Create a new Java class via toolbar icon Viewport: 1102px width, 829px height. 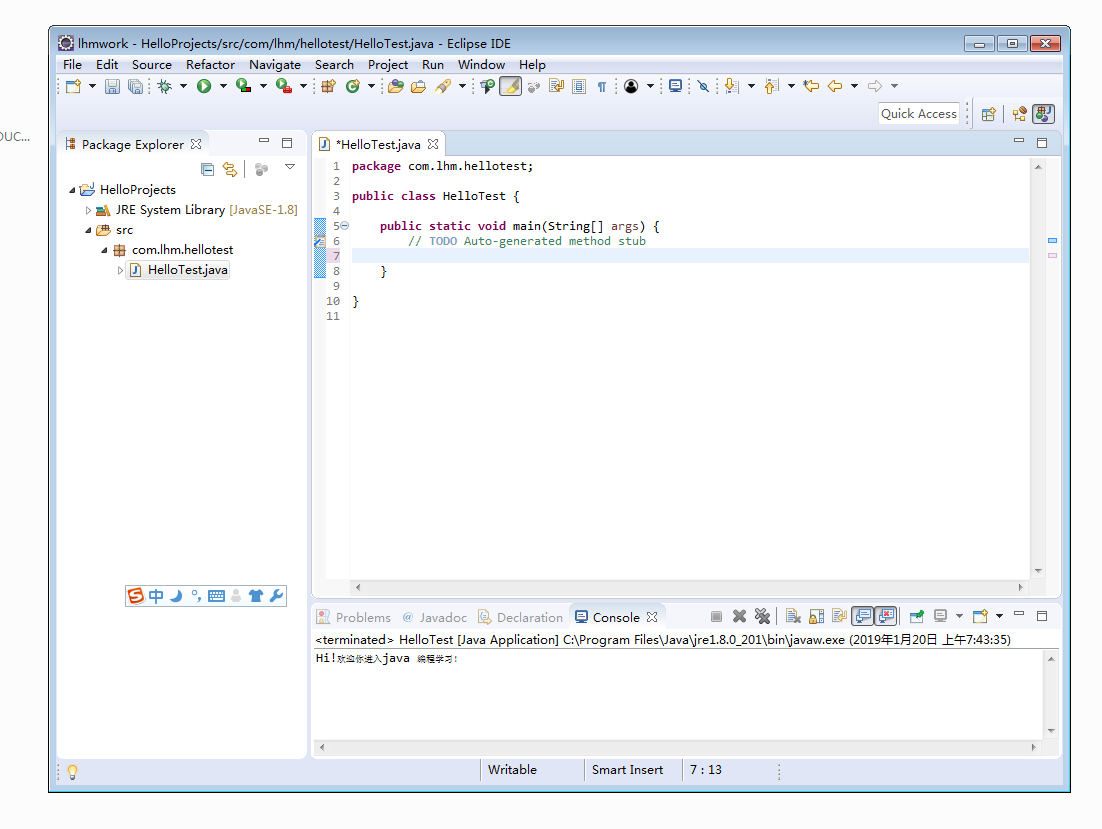click(353, 86)
